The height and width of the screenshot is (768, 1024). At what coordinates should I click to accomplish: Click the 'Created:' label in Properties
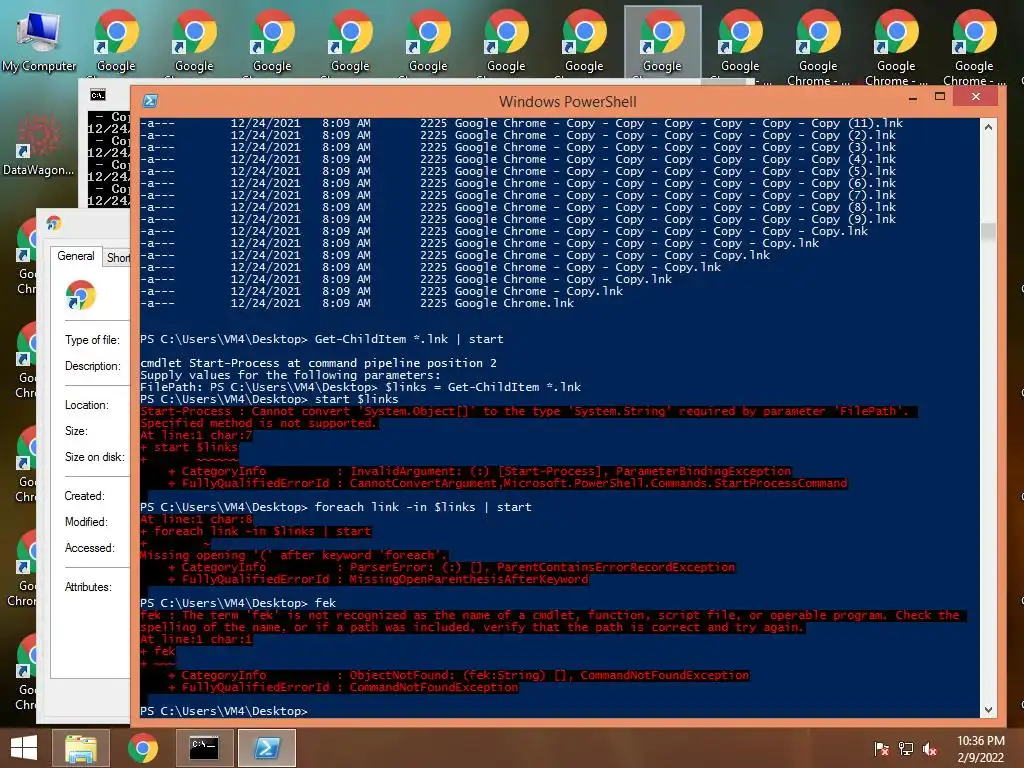(84, 496)
